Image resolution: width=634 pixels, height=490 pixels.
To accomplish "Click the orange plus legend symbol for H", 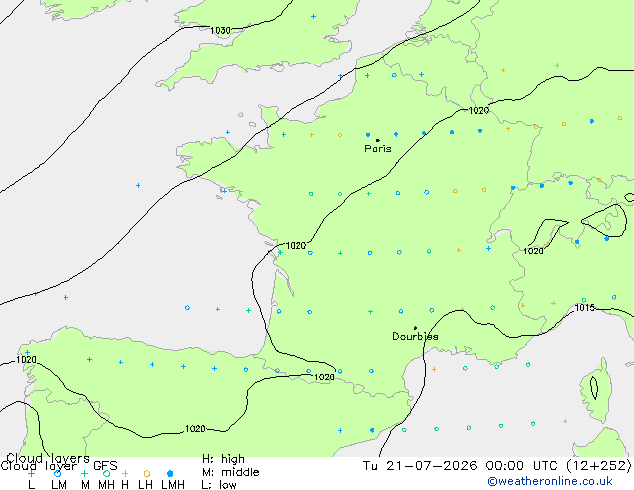I will click(125, 473).
